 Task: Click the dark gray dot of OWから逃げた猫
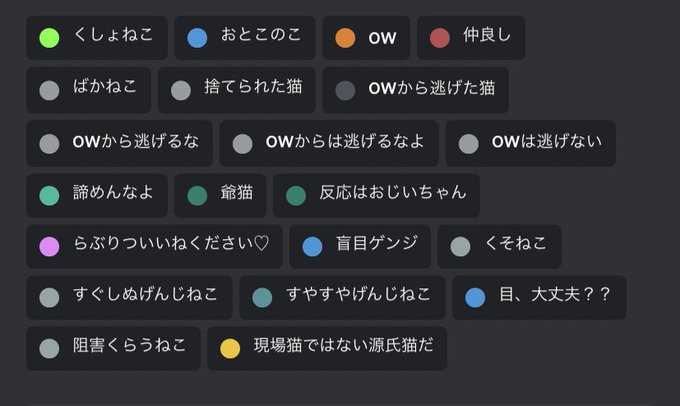(345, 91)
